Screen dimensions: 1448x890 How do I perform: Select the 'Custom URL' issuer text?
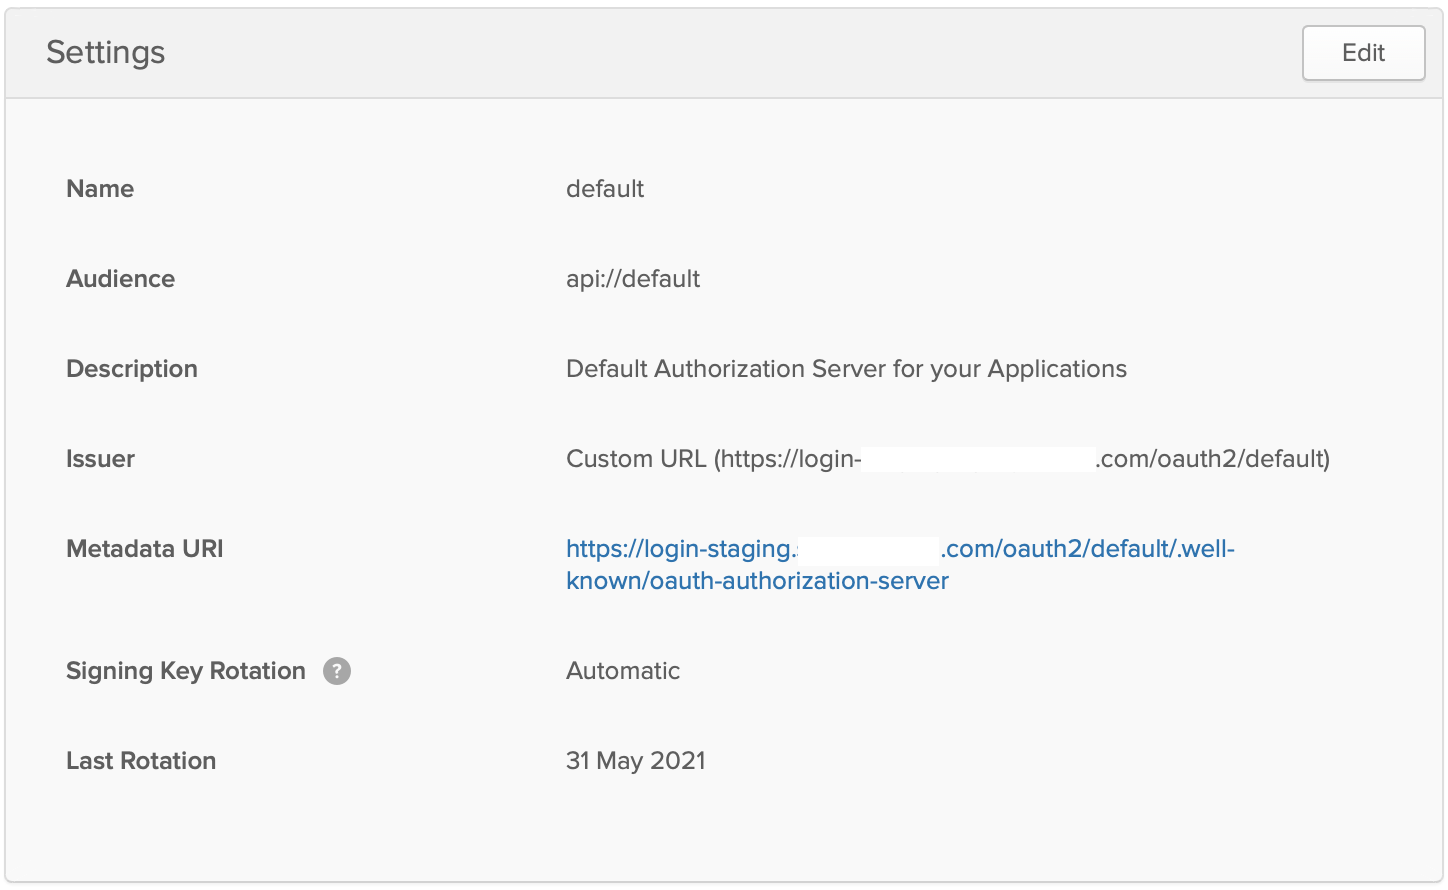[x=636, y=459]
